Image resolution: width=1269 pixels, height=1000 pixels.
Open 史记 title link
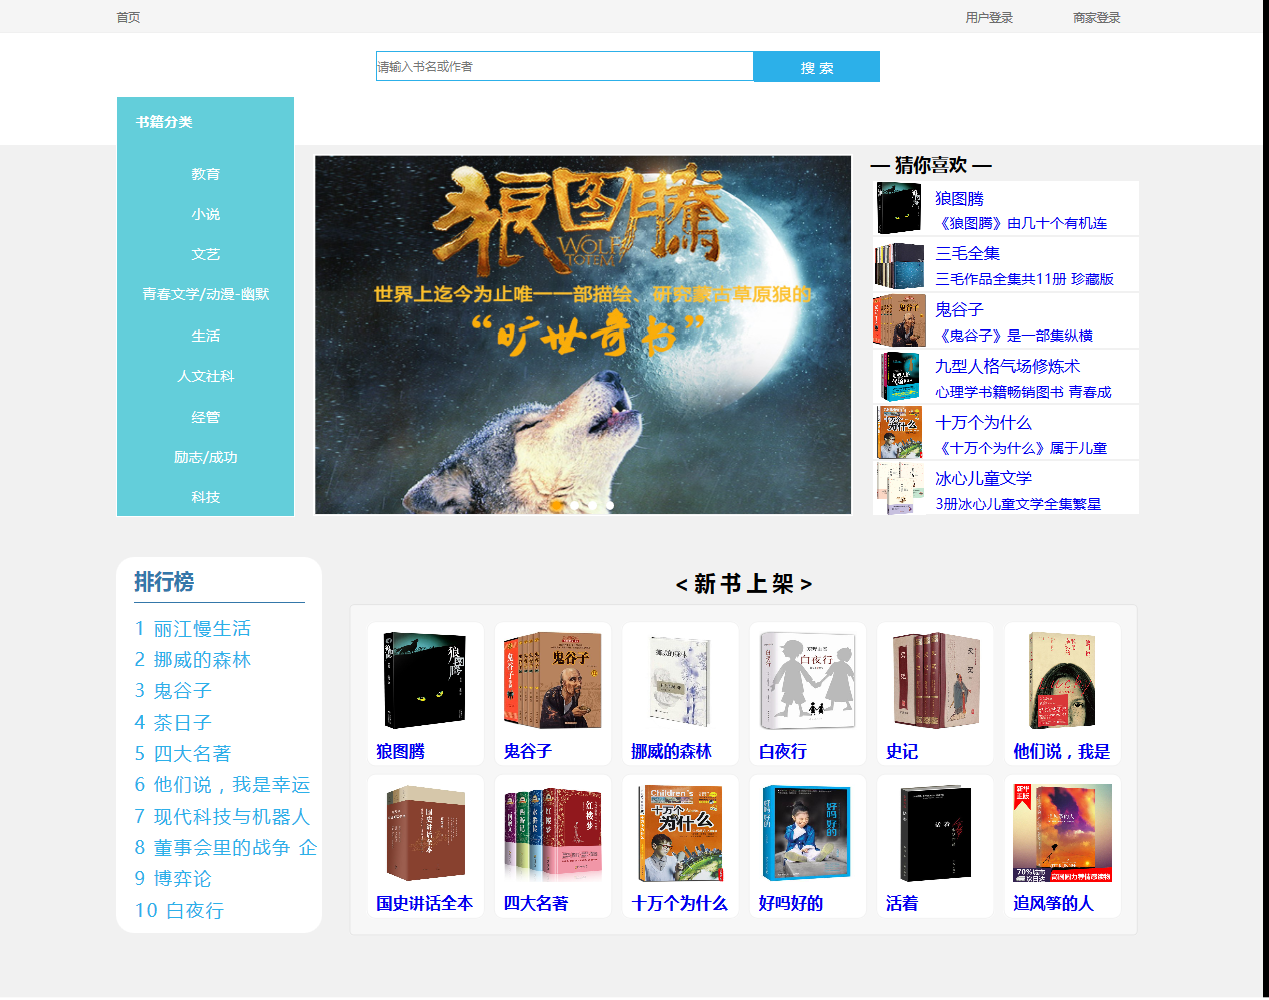coord(902,751)
